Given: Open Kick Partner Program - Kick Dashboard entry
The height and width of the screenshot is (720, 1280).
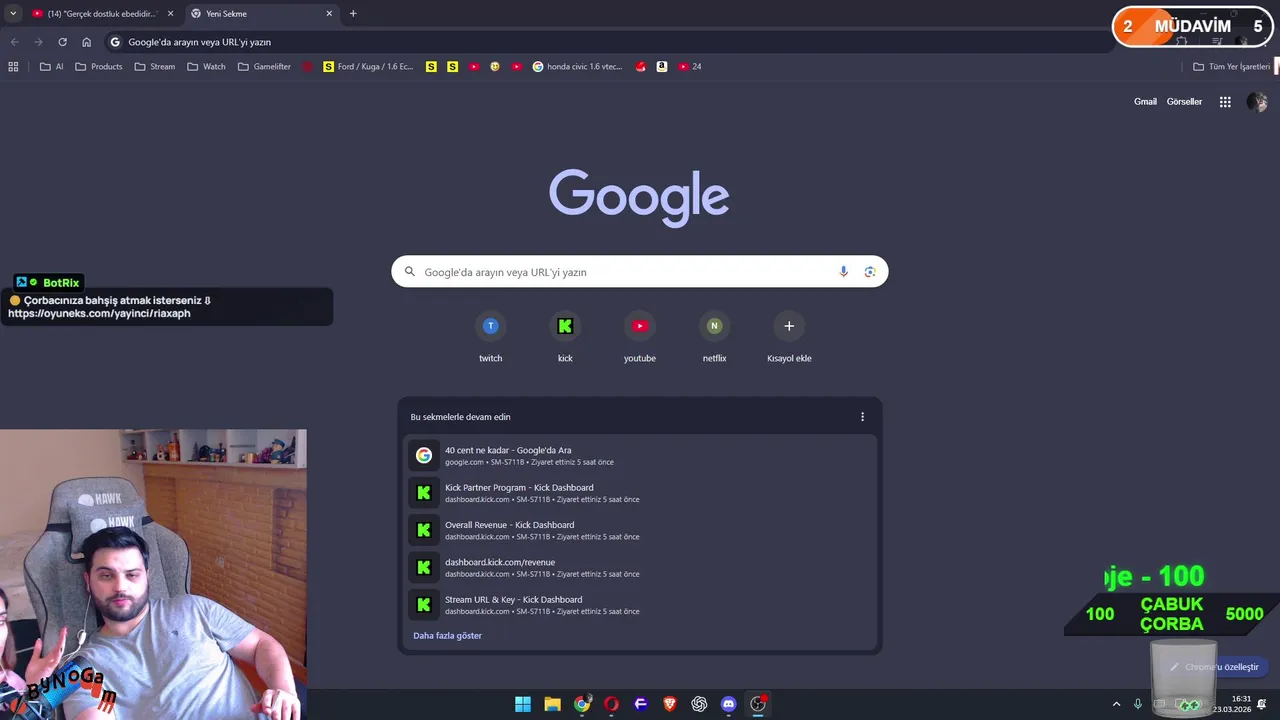Looking at the screenshot, I should [640, 493].
